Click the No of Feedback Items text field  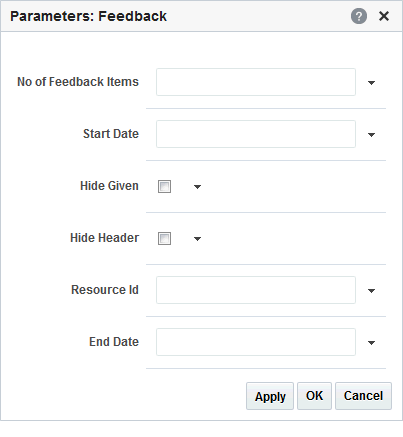click(256, 82)
